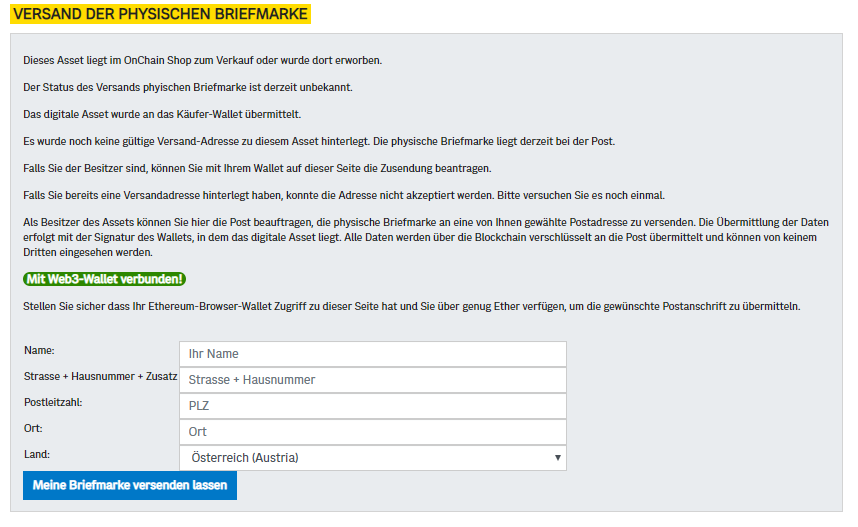Click the 'Strasse + Hausnummer + Zusatz' label
Viewport: 858px width, 527px height.
(x=101, y=377)
